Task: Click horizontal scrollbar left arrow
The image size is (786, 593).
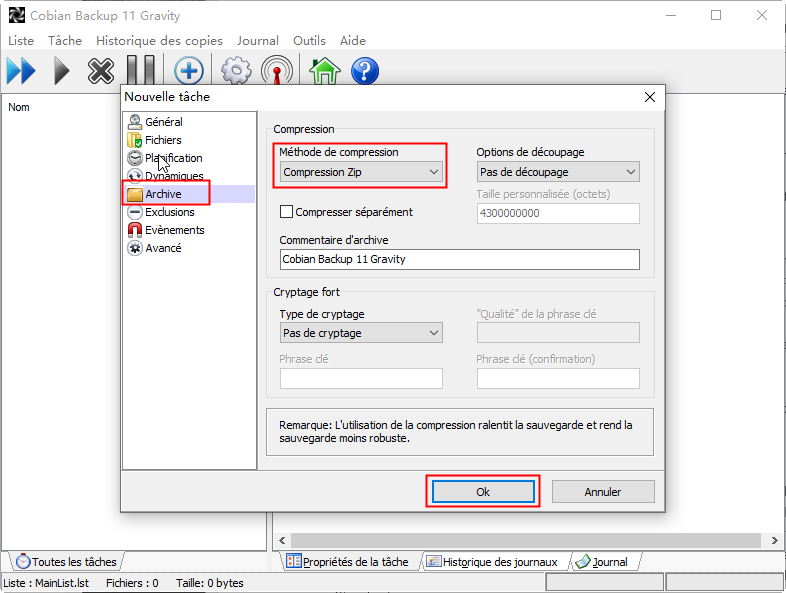Action: point(282,540)
